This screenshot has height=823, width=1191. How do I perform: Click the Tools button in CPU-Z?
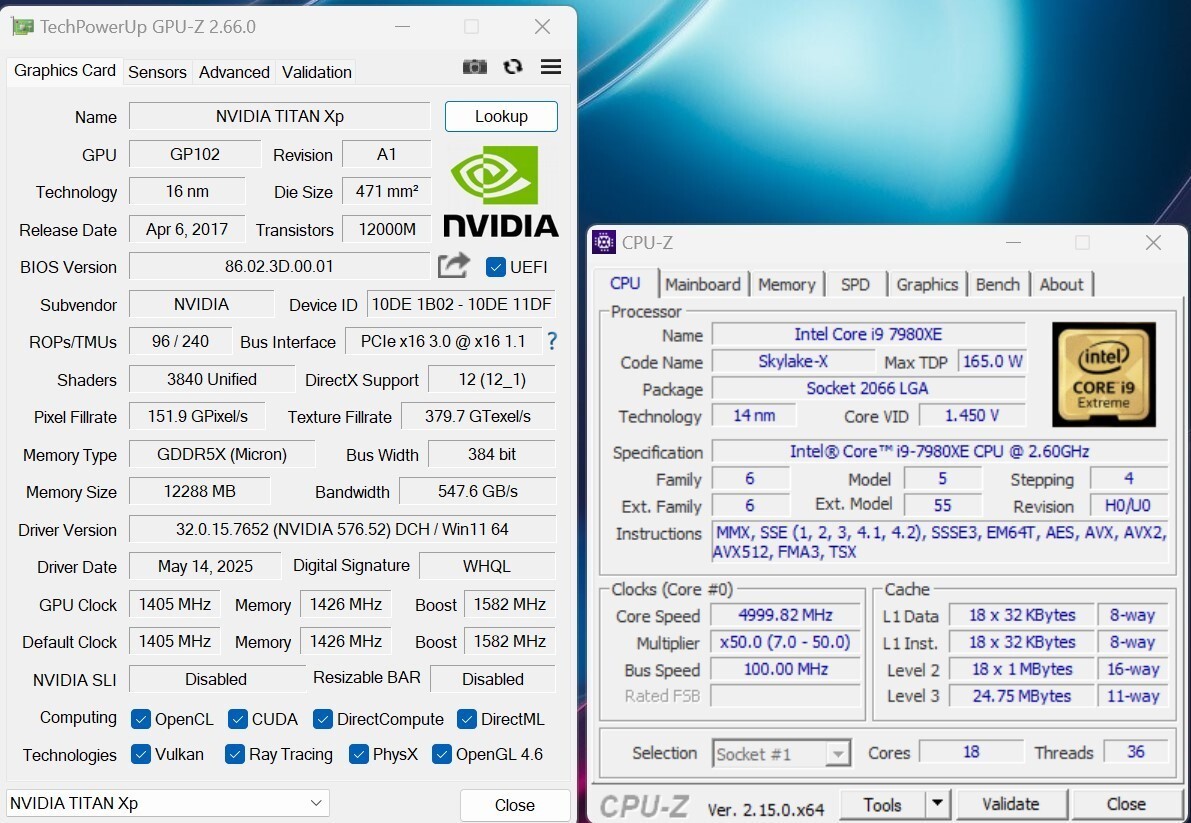[883, 804]
